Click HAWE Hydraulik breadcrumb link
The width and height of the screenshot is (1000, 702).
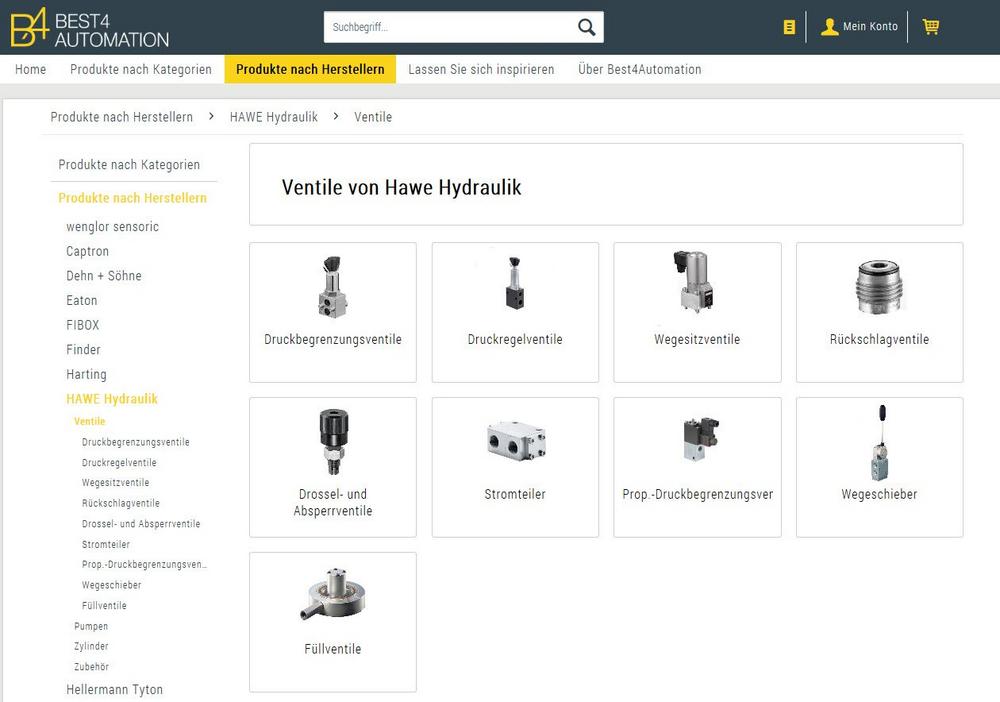coord(273,117)
